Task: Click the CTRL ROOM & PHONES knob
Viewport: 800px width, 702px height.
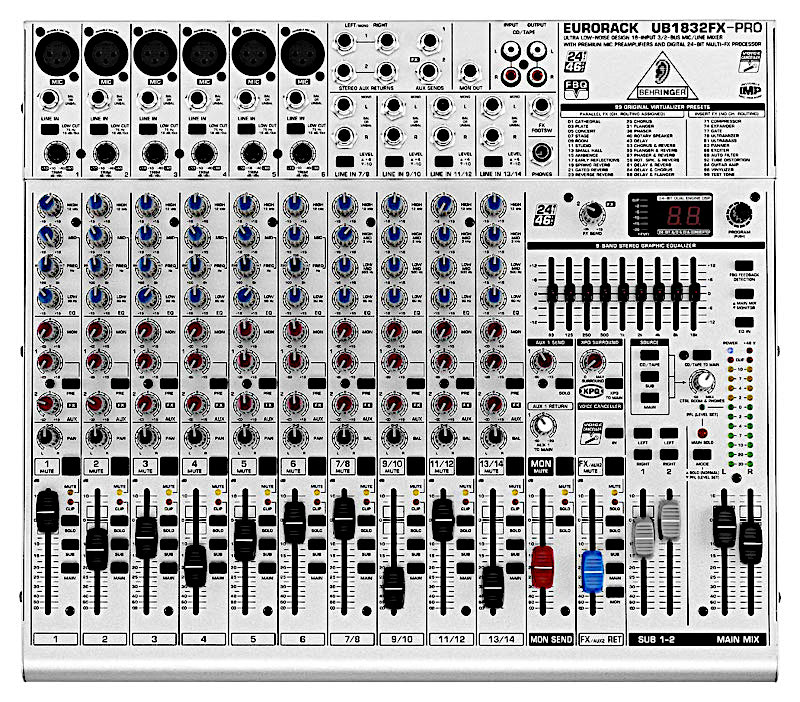Action: pos(703,381)
